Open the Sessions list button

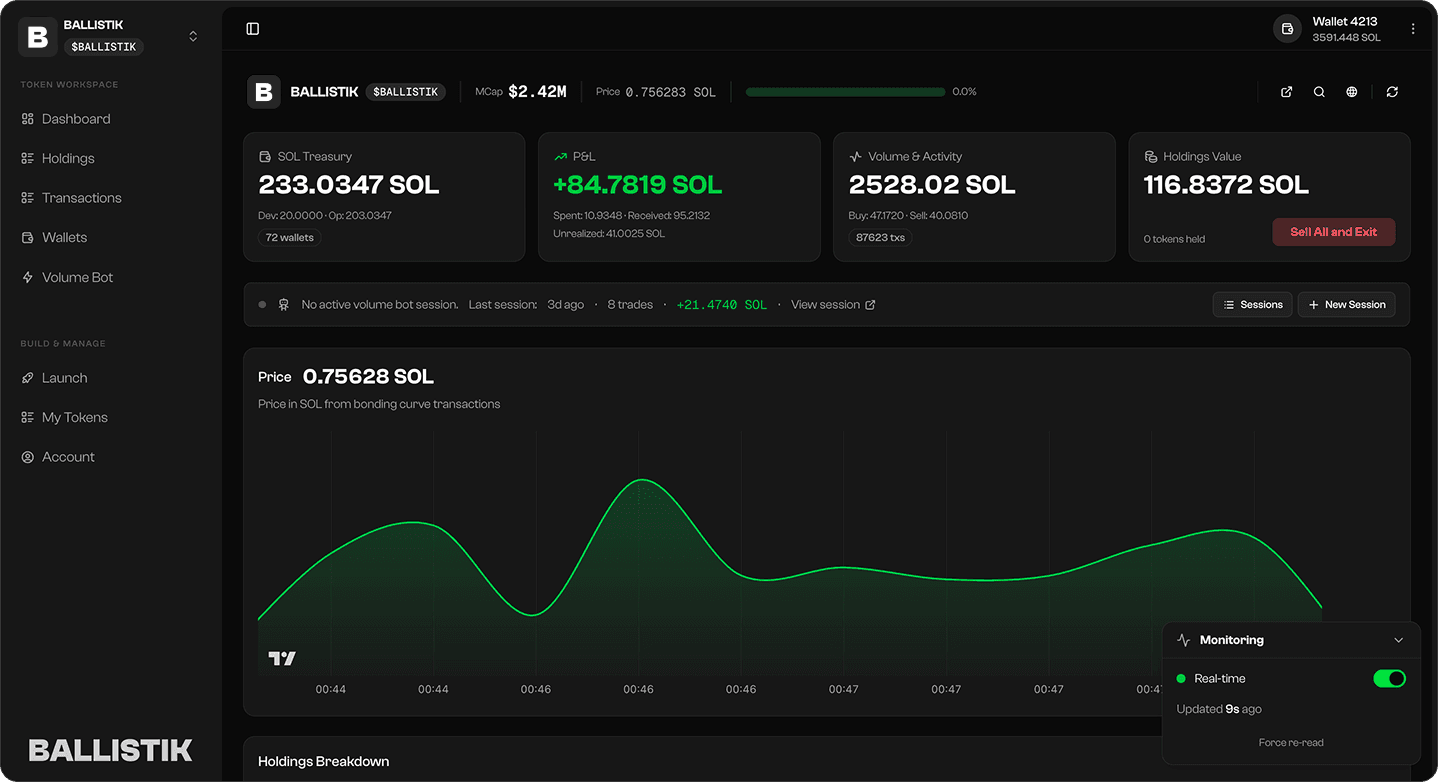point(1252,305)
